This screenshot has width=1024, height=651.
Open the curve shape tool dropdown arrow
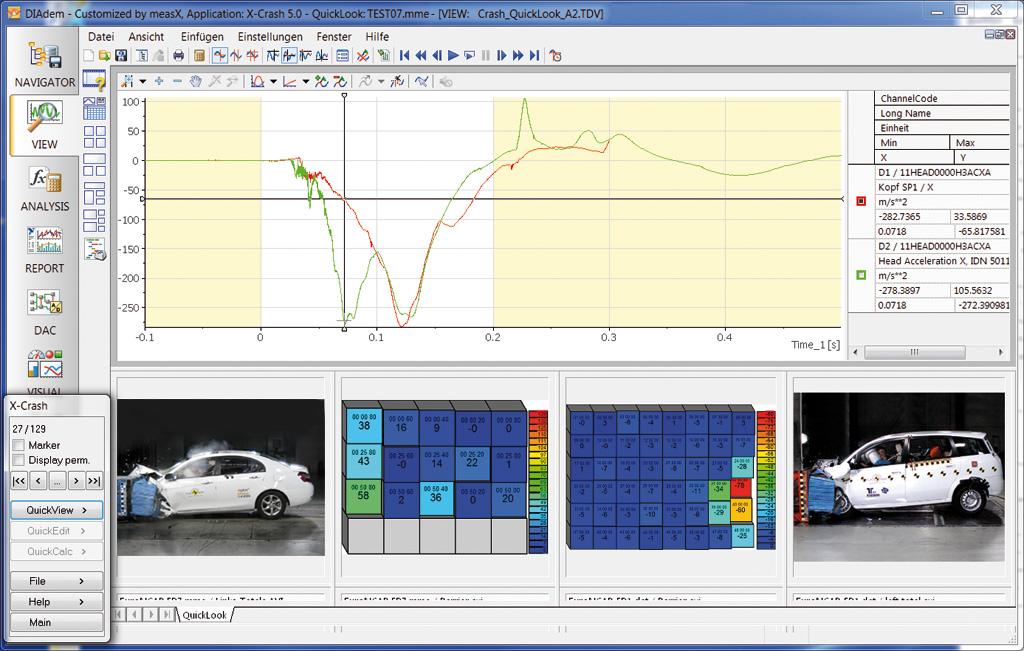[x=273, y=82]
